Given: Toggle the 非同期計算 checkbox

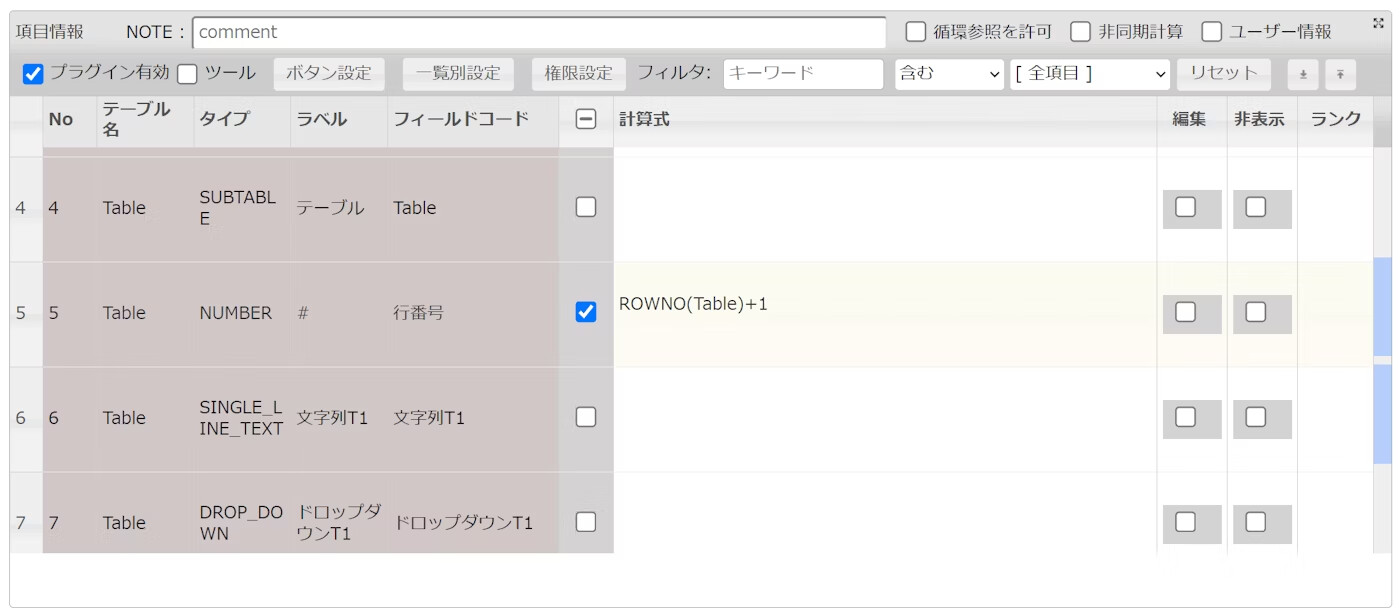Looking at the screenshot, I should [1080, 32].
